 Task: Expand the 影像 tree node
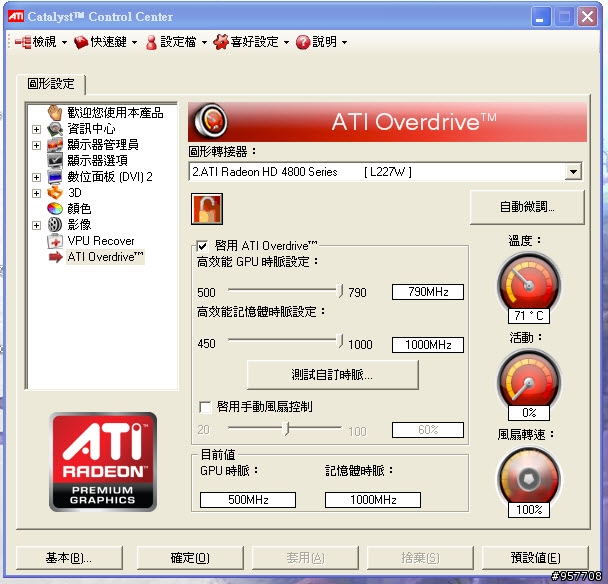tap(36, 225)
